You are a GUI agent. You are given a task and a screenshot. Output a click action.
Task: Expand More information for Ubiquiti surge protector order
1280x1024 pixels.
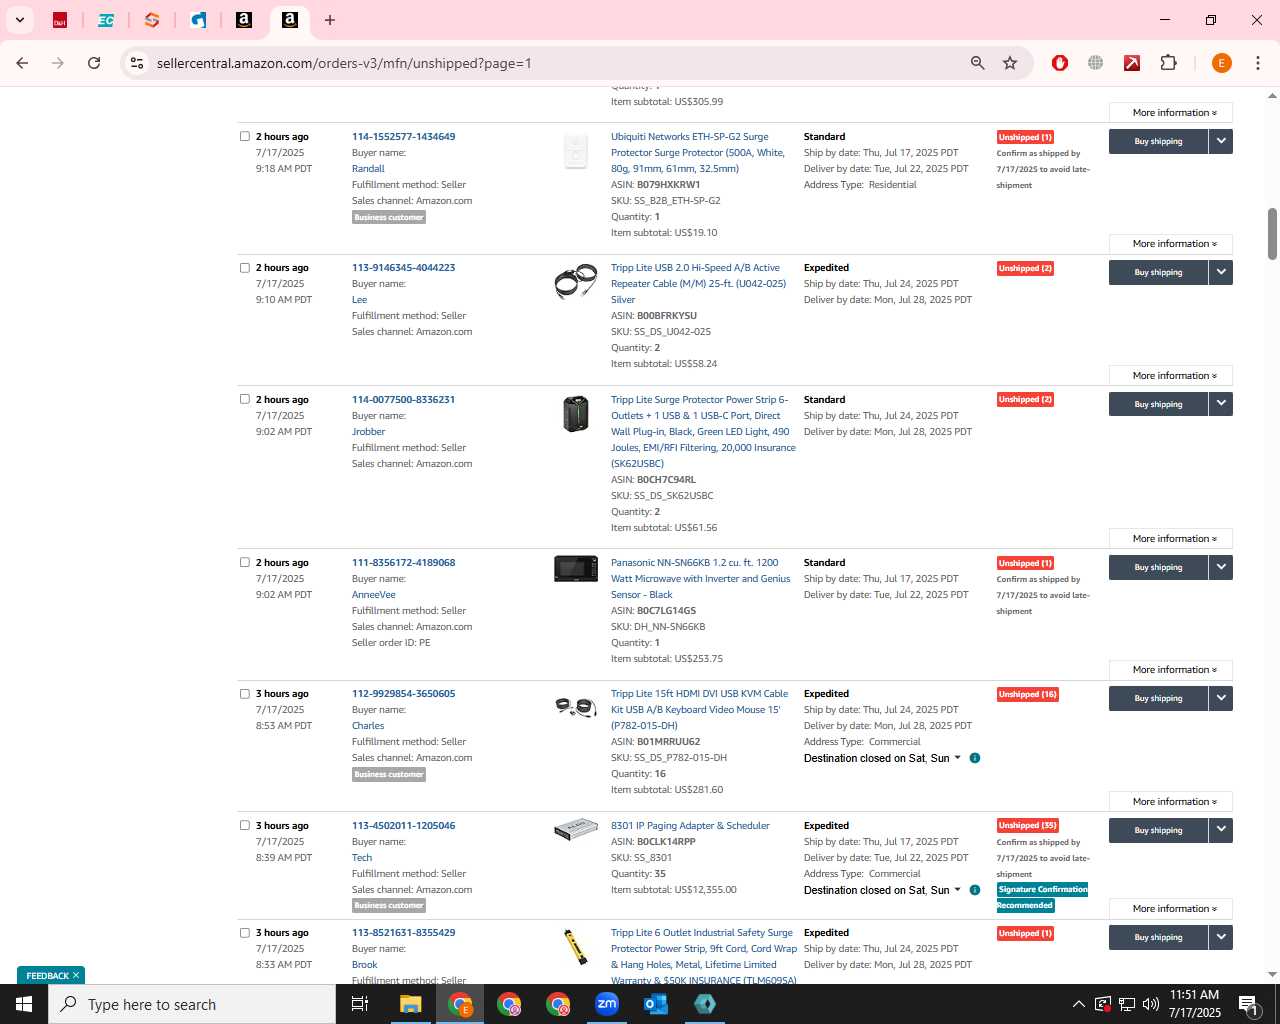tap(1171, 244)
